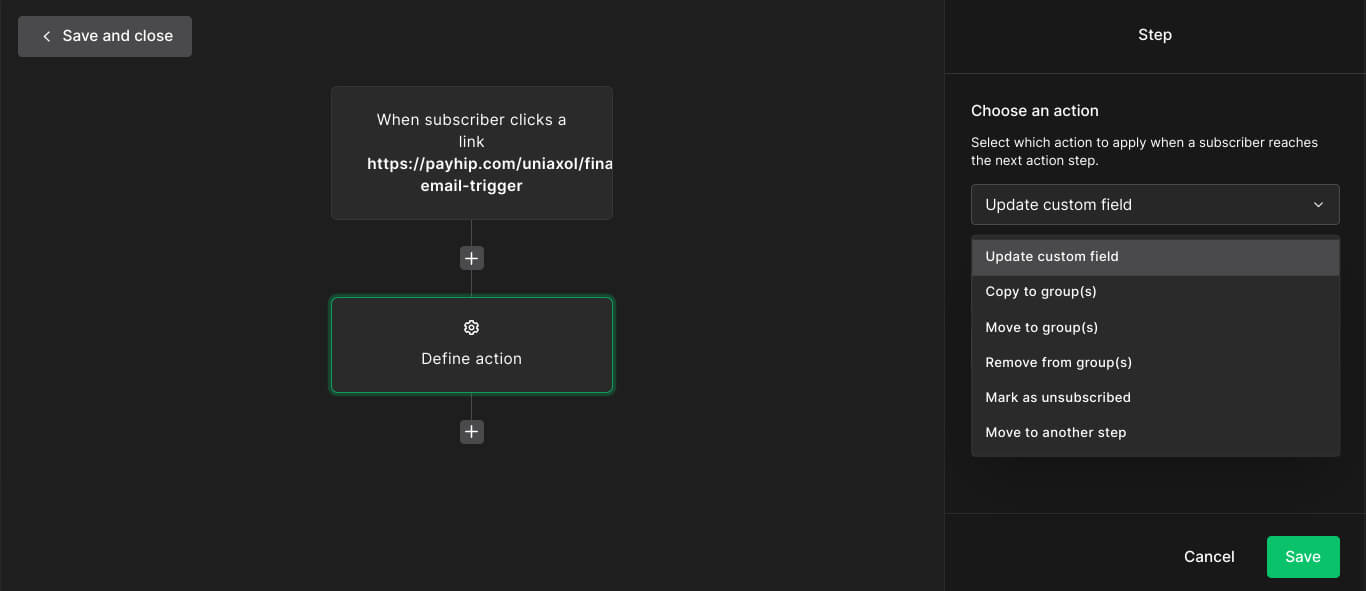Click the payhip.com URL in the trigger
Image resolution: width=1366 pixels, height=591 pixels.
[x=489, y=164]
